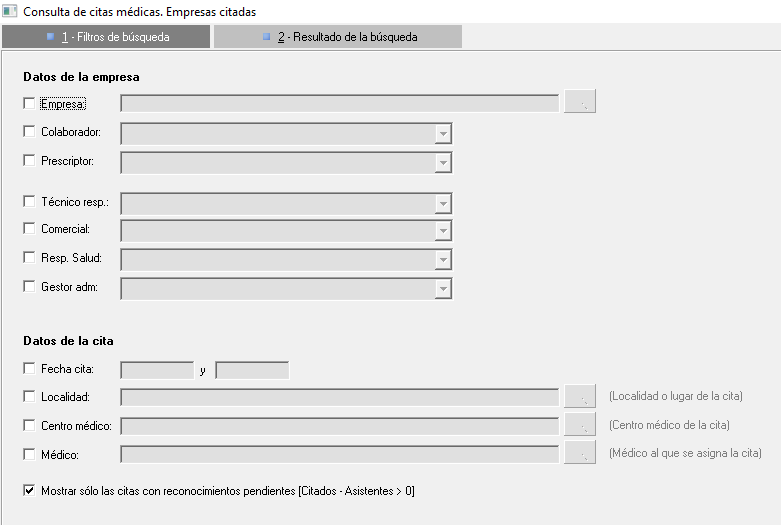Open the Prescriptor dropdown

tap(443, 163)
